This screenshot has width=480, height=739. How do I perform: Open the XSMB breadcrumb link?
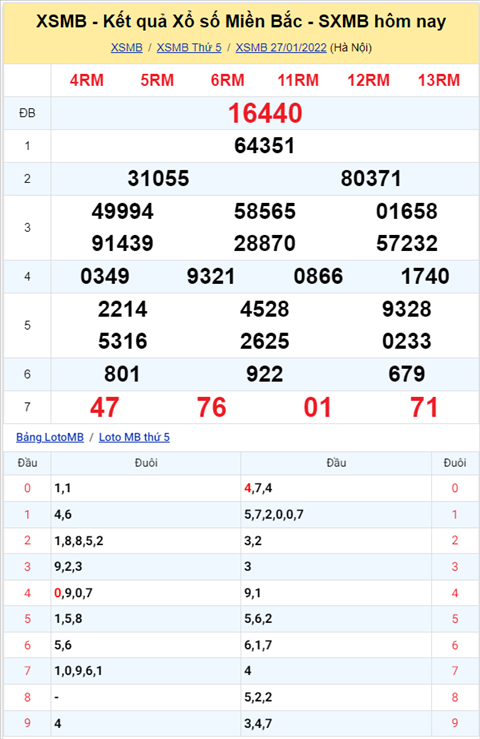[x=126, y=48]
